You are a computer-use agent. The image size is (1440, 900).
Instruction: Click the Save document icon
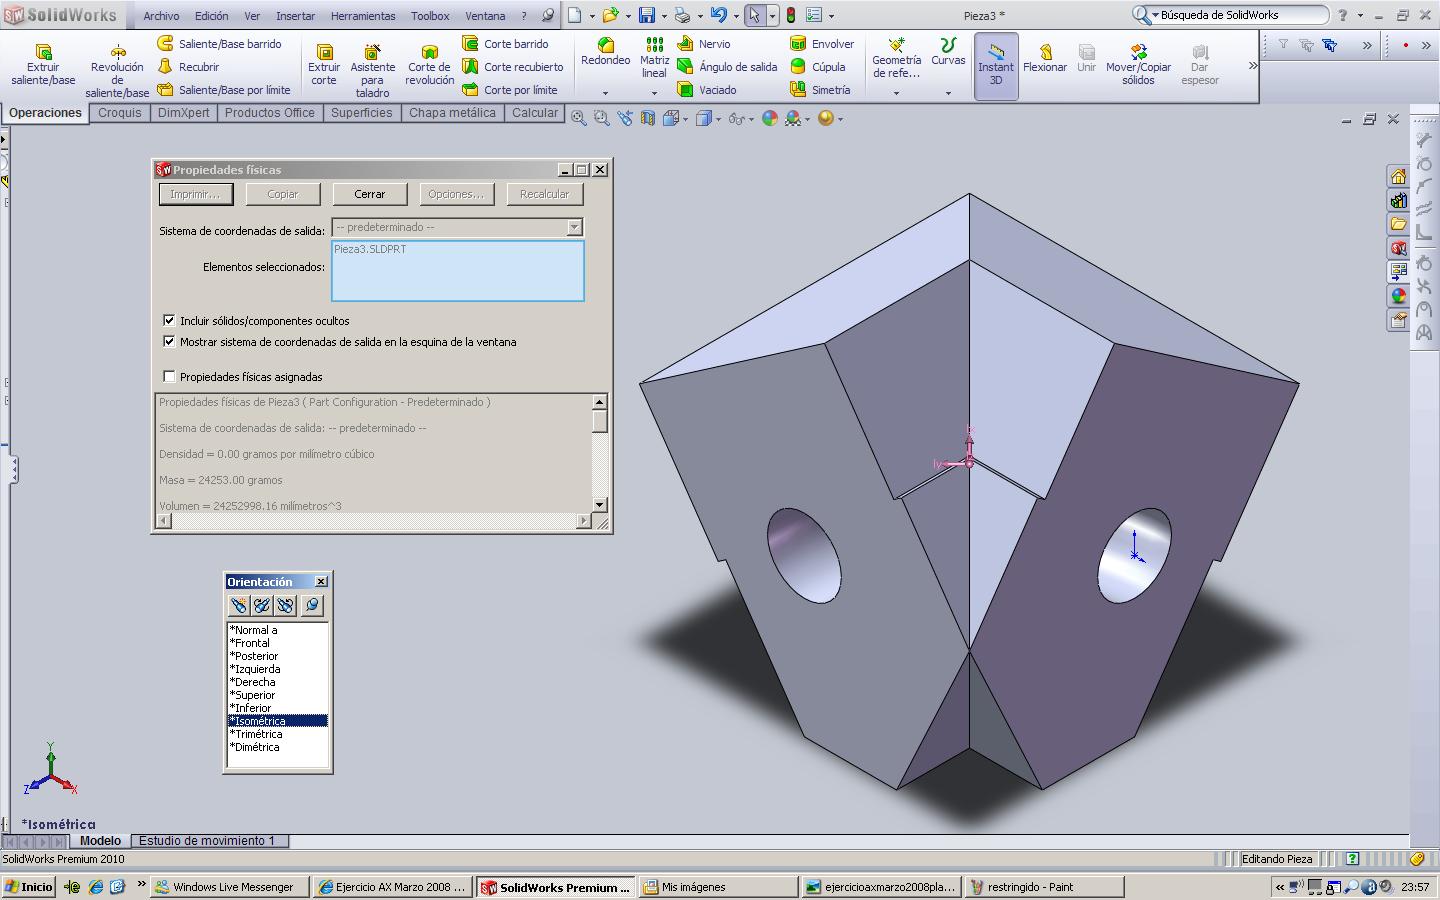click(647, 15)
